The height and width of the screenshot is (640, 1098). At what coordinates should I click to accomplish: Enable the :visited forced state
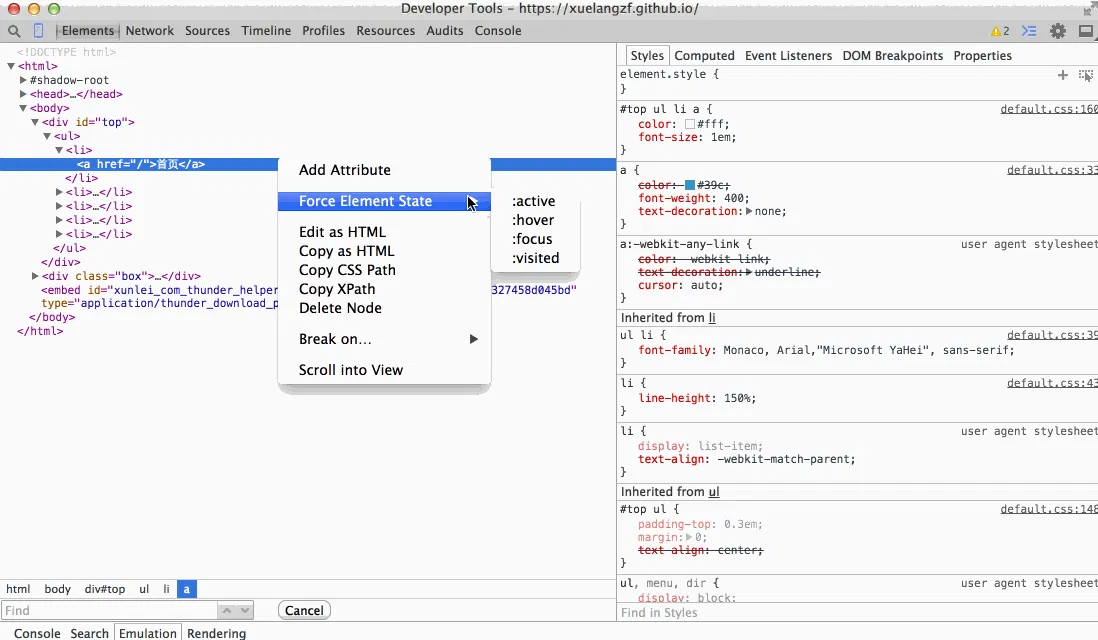(x=535, y=258)
